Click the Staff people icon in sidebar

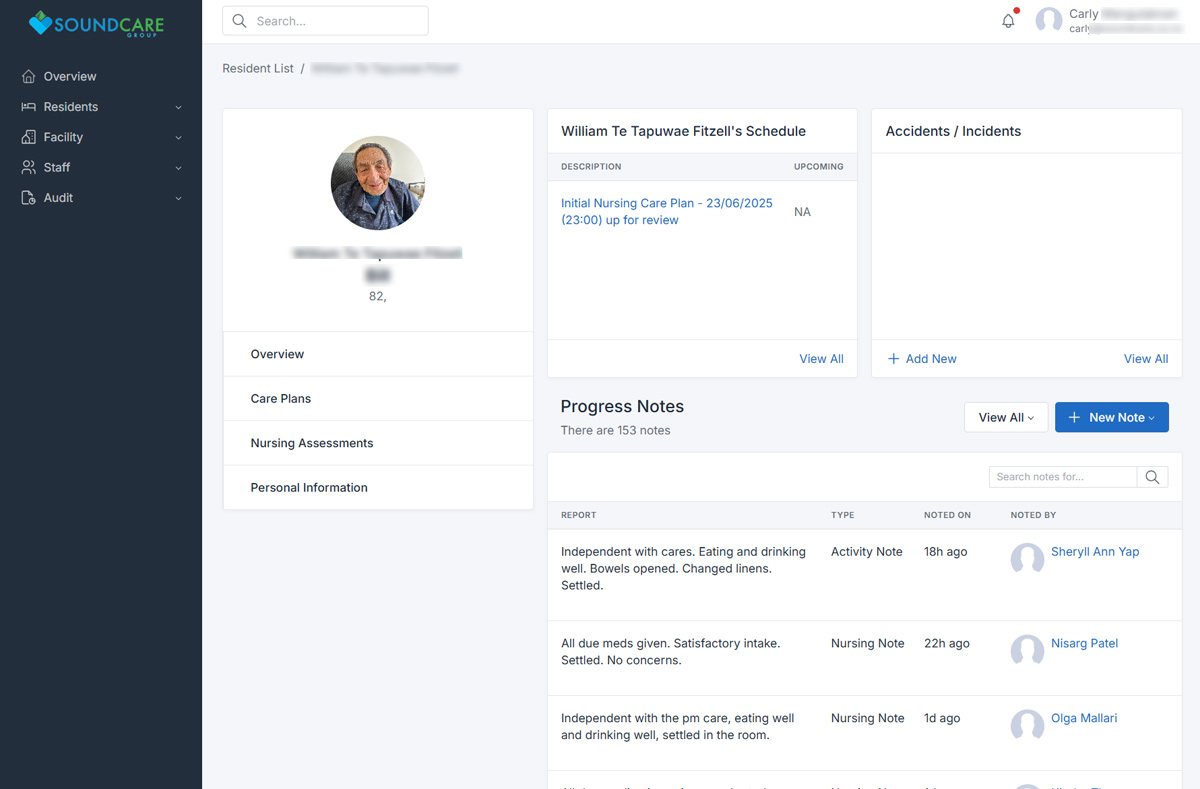(x=28, y=168)
